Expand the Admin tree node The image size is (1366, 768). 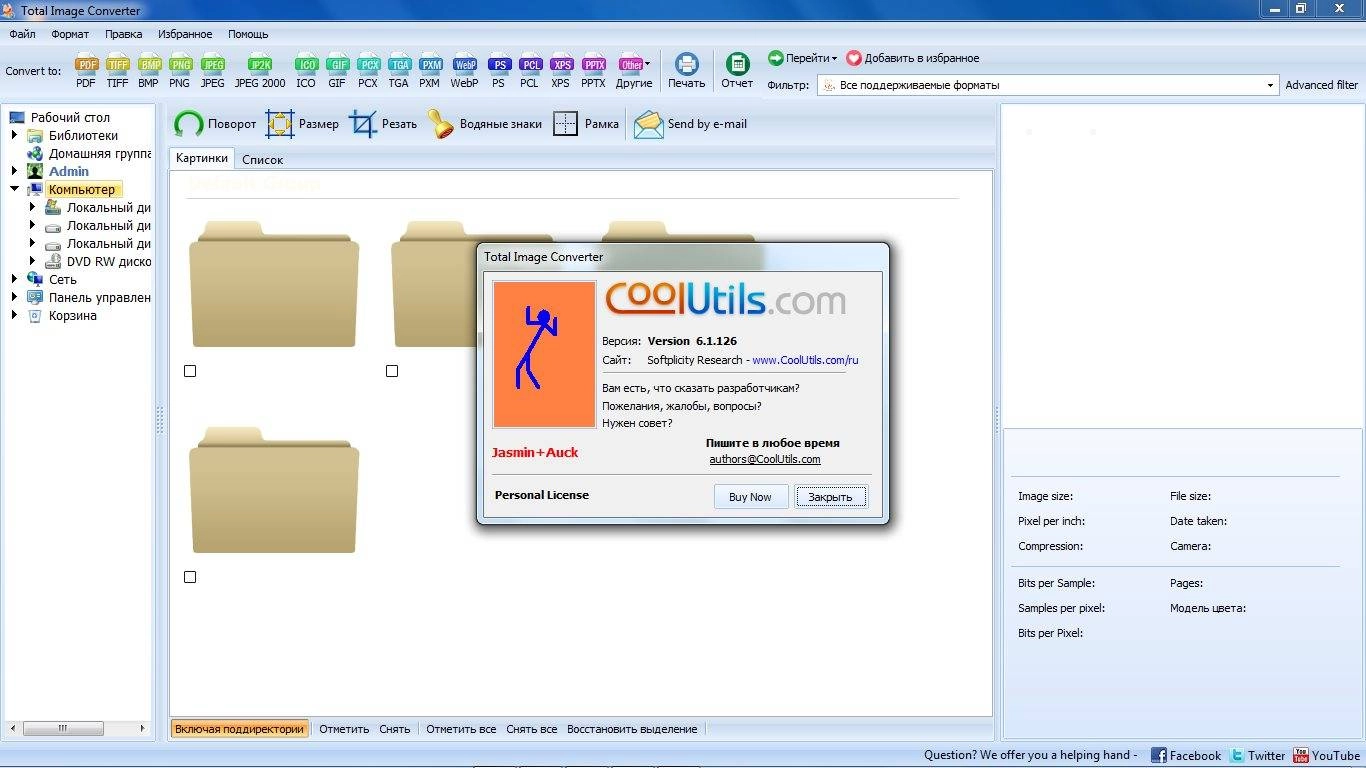pos(14,171)
